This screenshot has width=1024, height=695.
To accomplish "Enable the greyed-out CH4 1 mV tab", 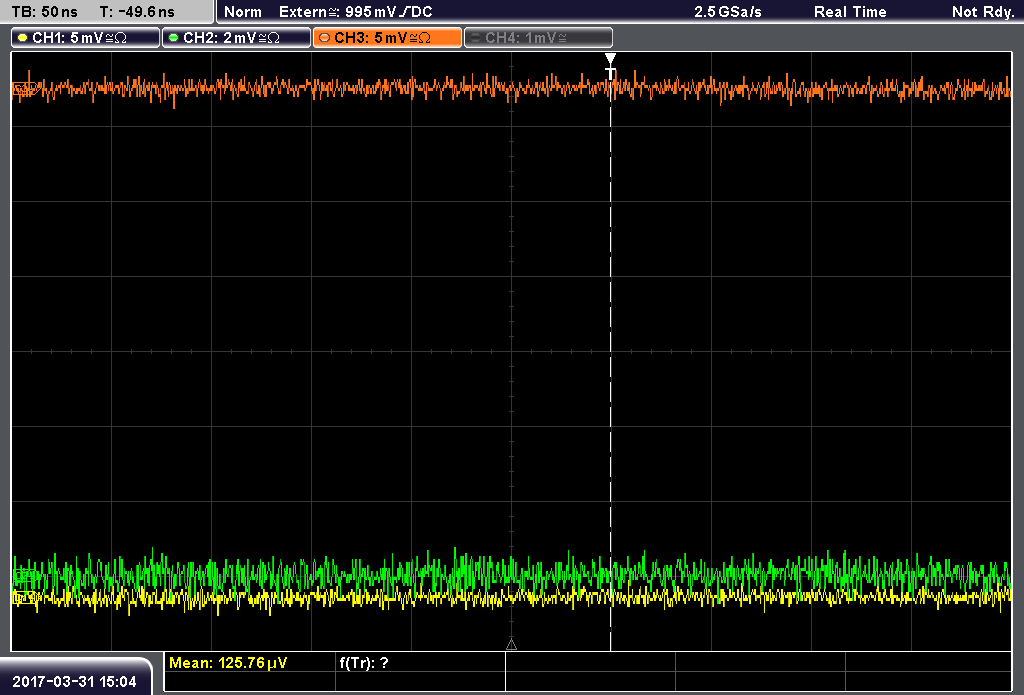I will pyautogui.click(x=538, y=38).
